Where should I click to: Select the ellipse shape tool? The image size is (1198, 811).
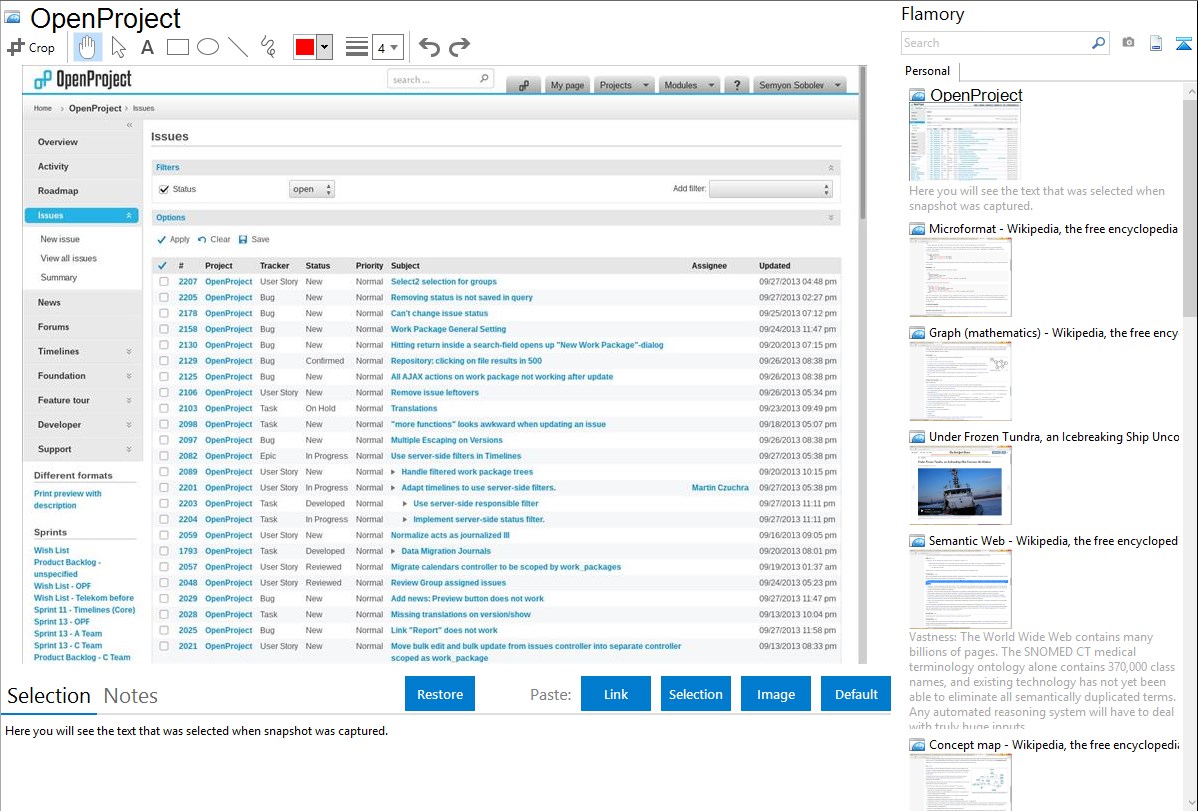coord(208,47)
